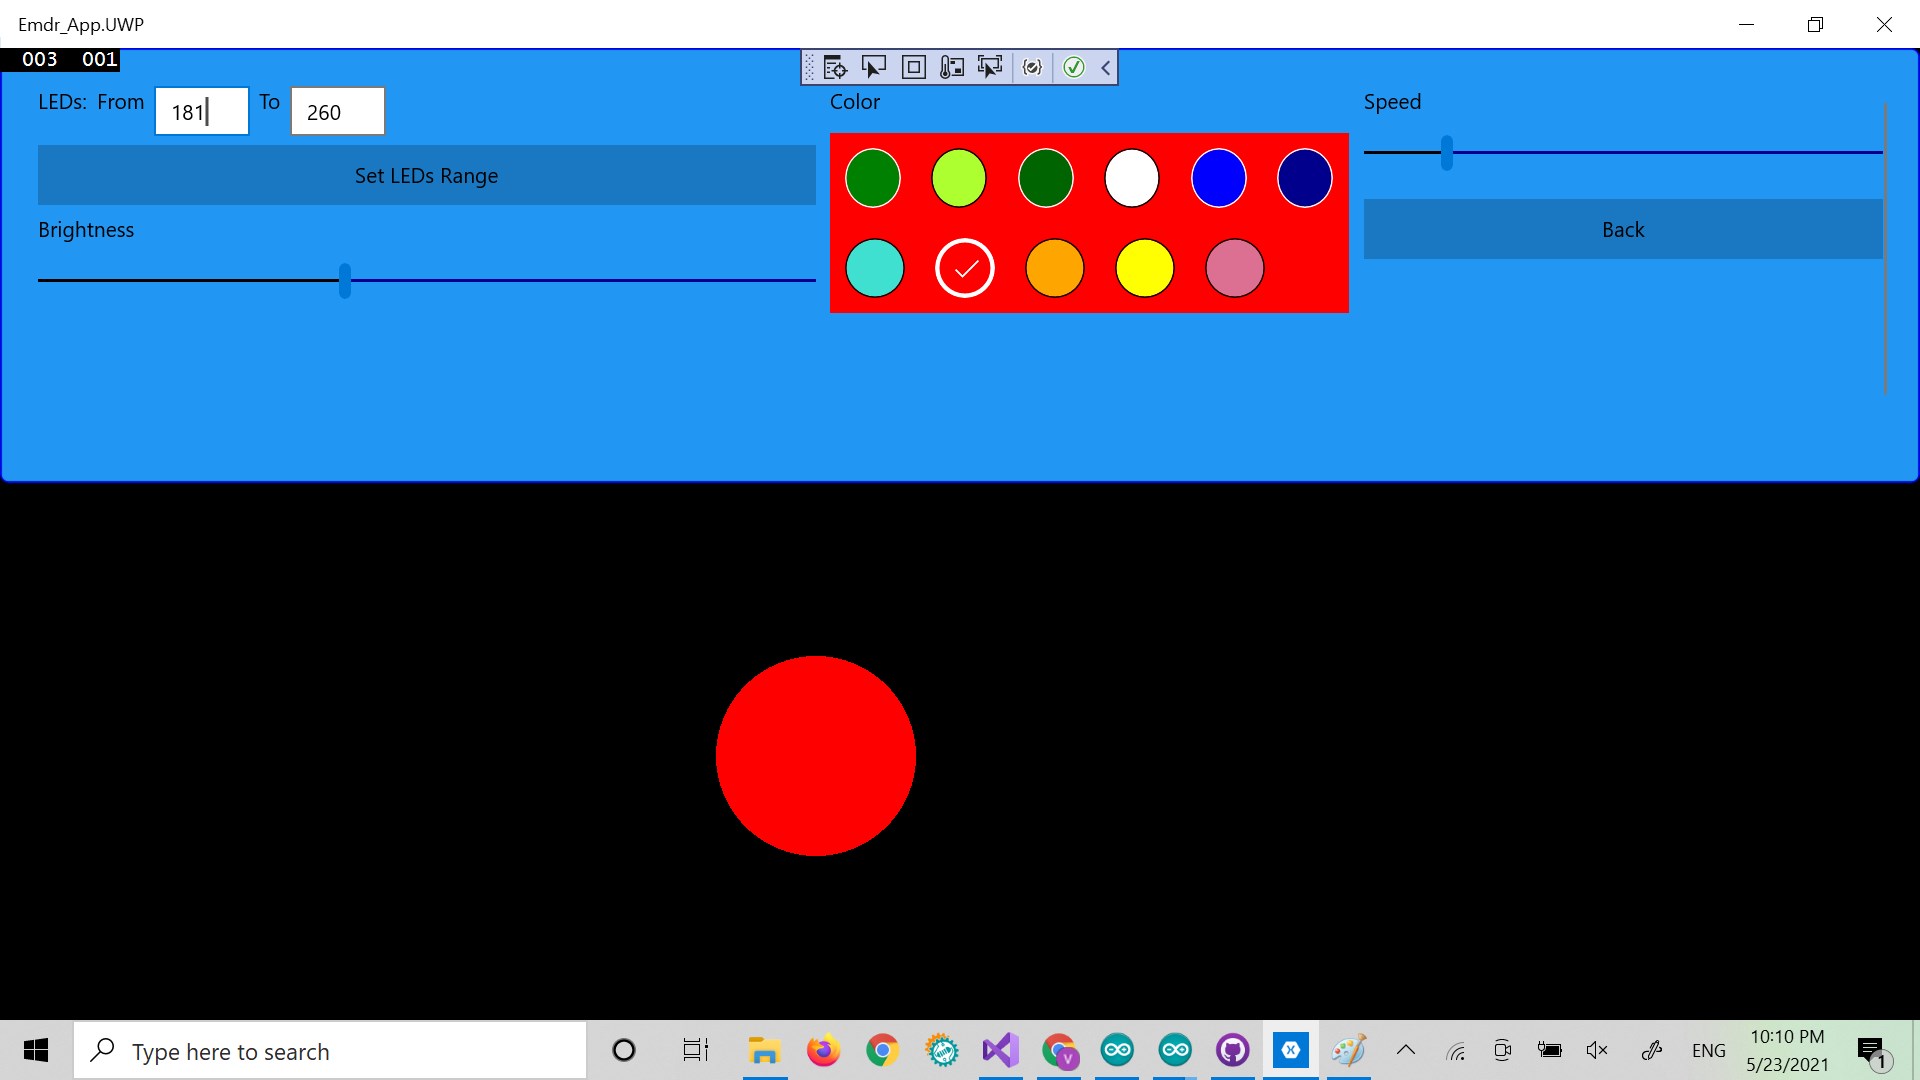Unmute the system volume in the tray
This screenshot has width=1920, height=1080.
[x=1597, y=1050]
